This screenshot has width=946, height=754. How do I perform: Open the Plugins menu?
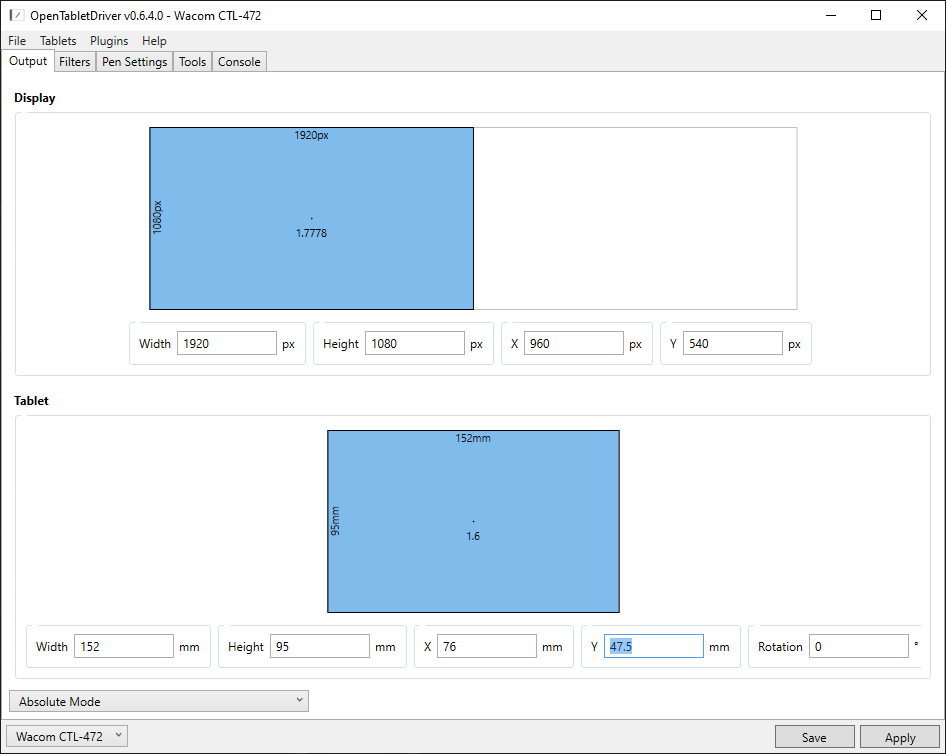(109, 41)
